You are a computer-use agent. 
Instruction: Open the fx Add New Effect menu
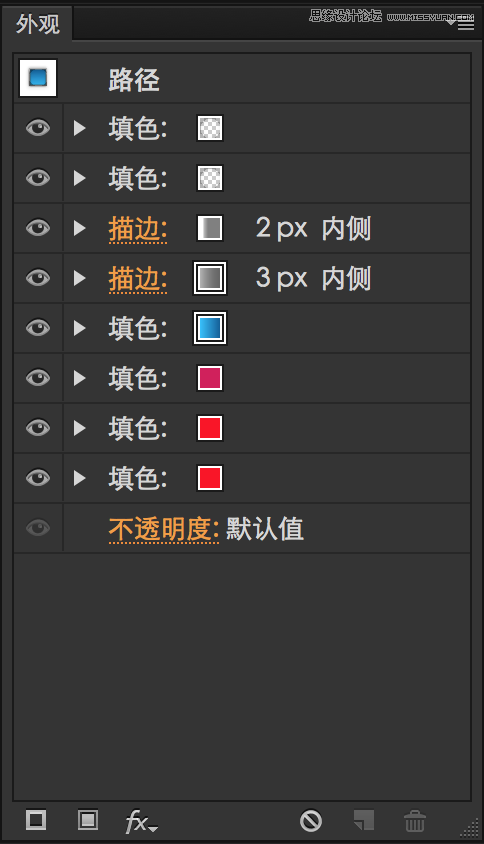click(141, 821)
